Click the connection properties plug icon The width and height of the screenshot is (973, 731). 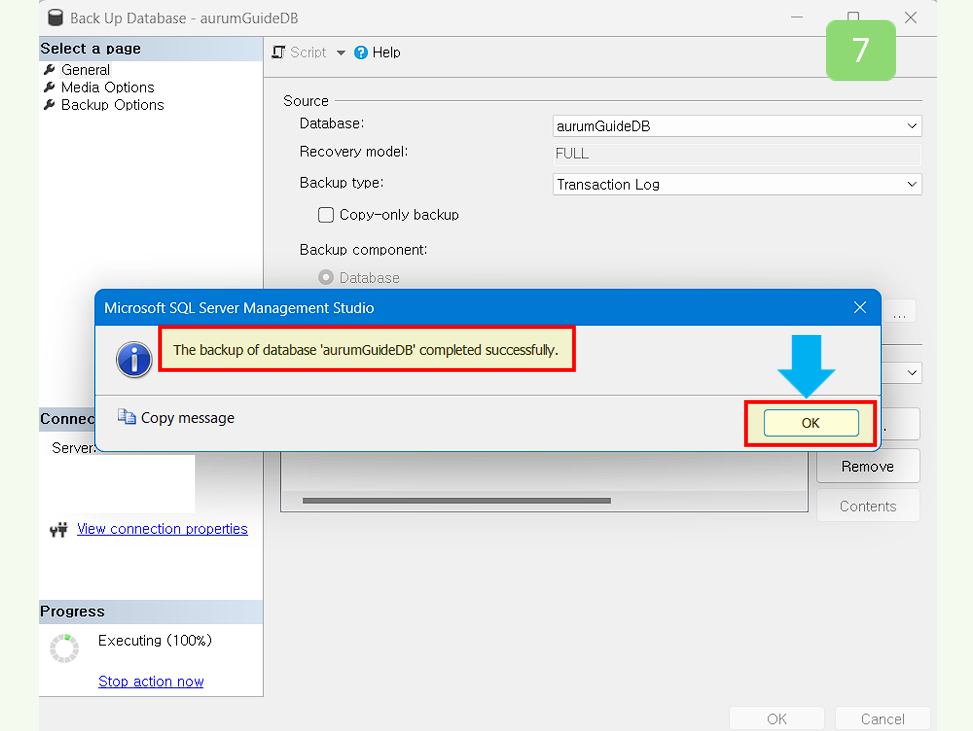(x=58, y=529)
